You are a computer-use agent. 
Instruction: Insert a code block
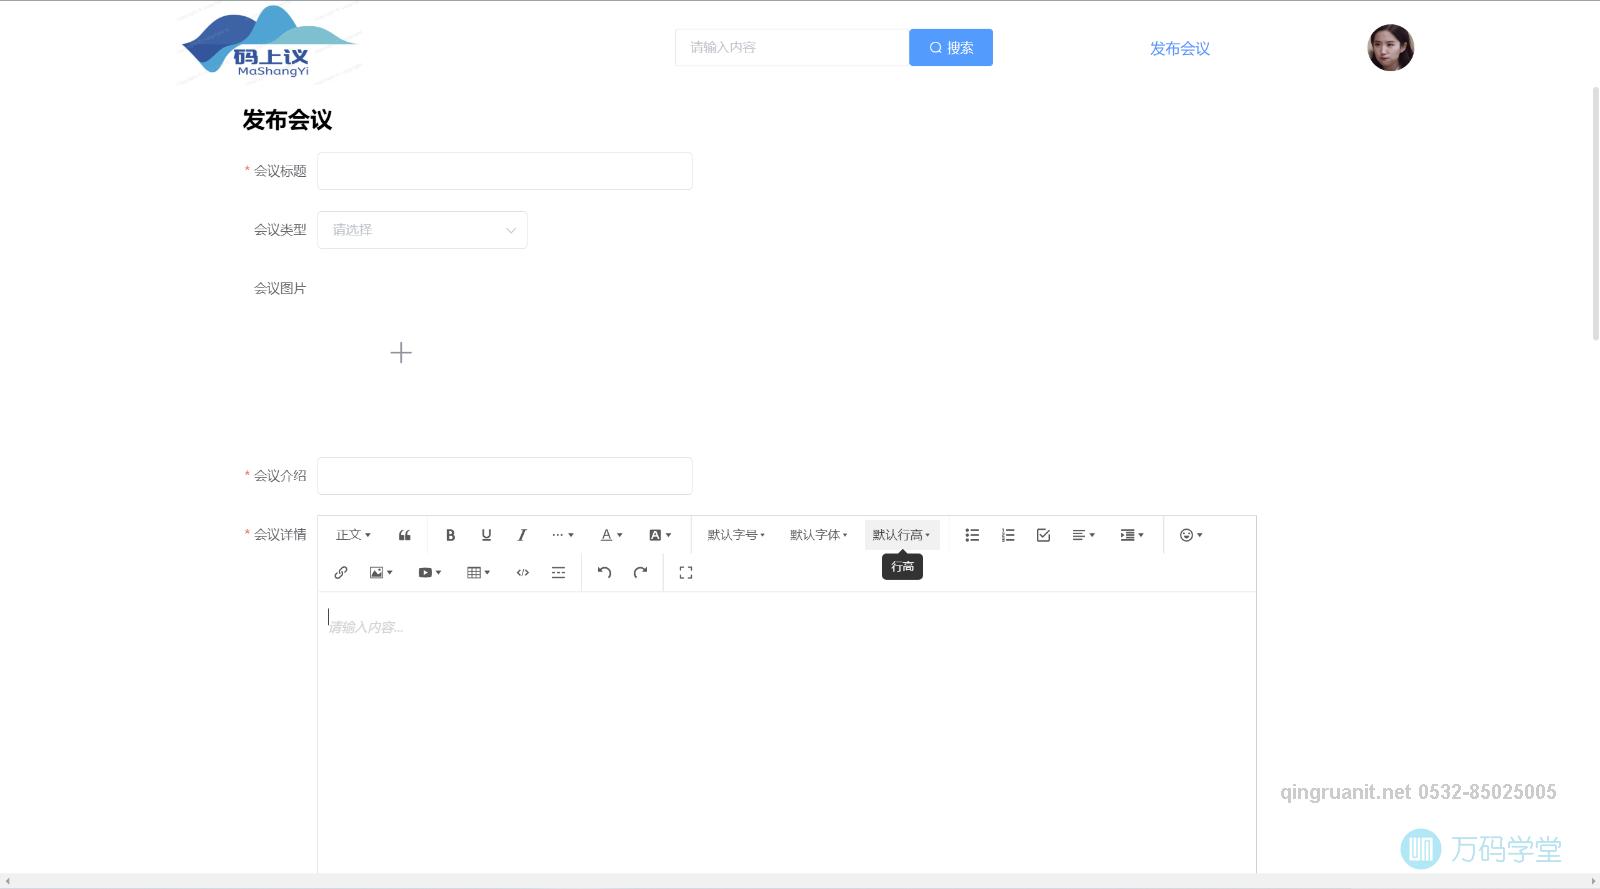pos(523,573)
